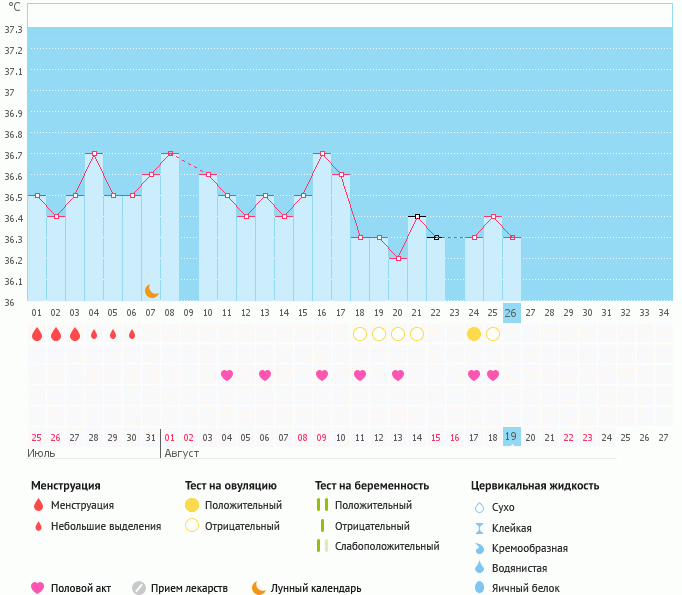
Task: Click the crescent moon icon on cycle day 07
Action: point(151,291)
